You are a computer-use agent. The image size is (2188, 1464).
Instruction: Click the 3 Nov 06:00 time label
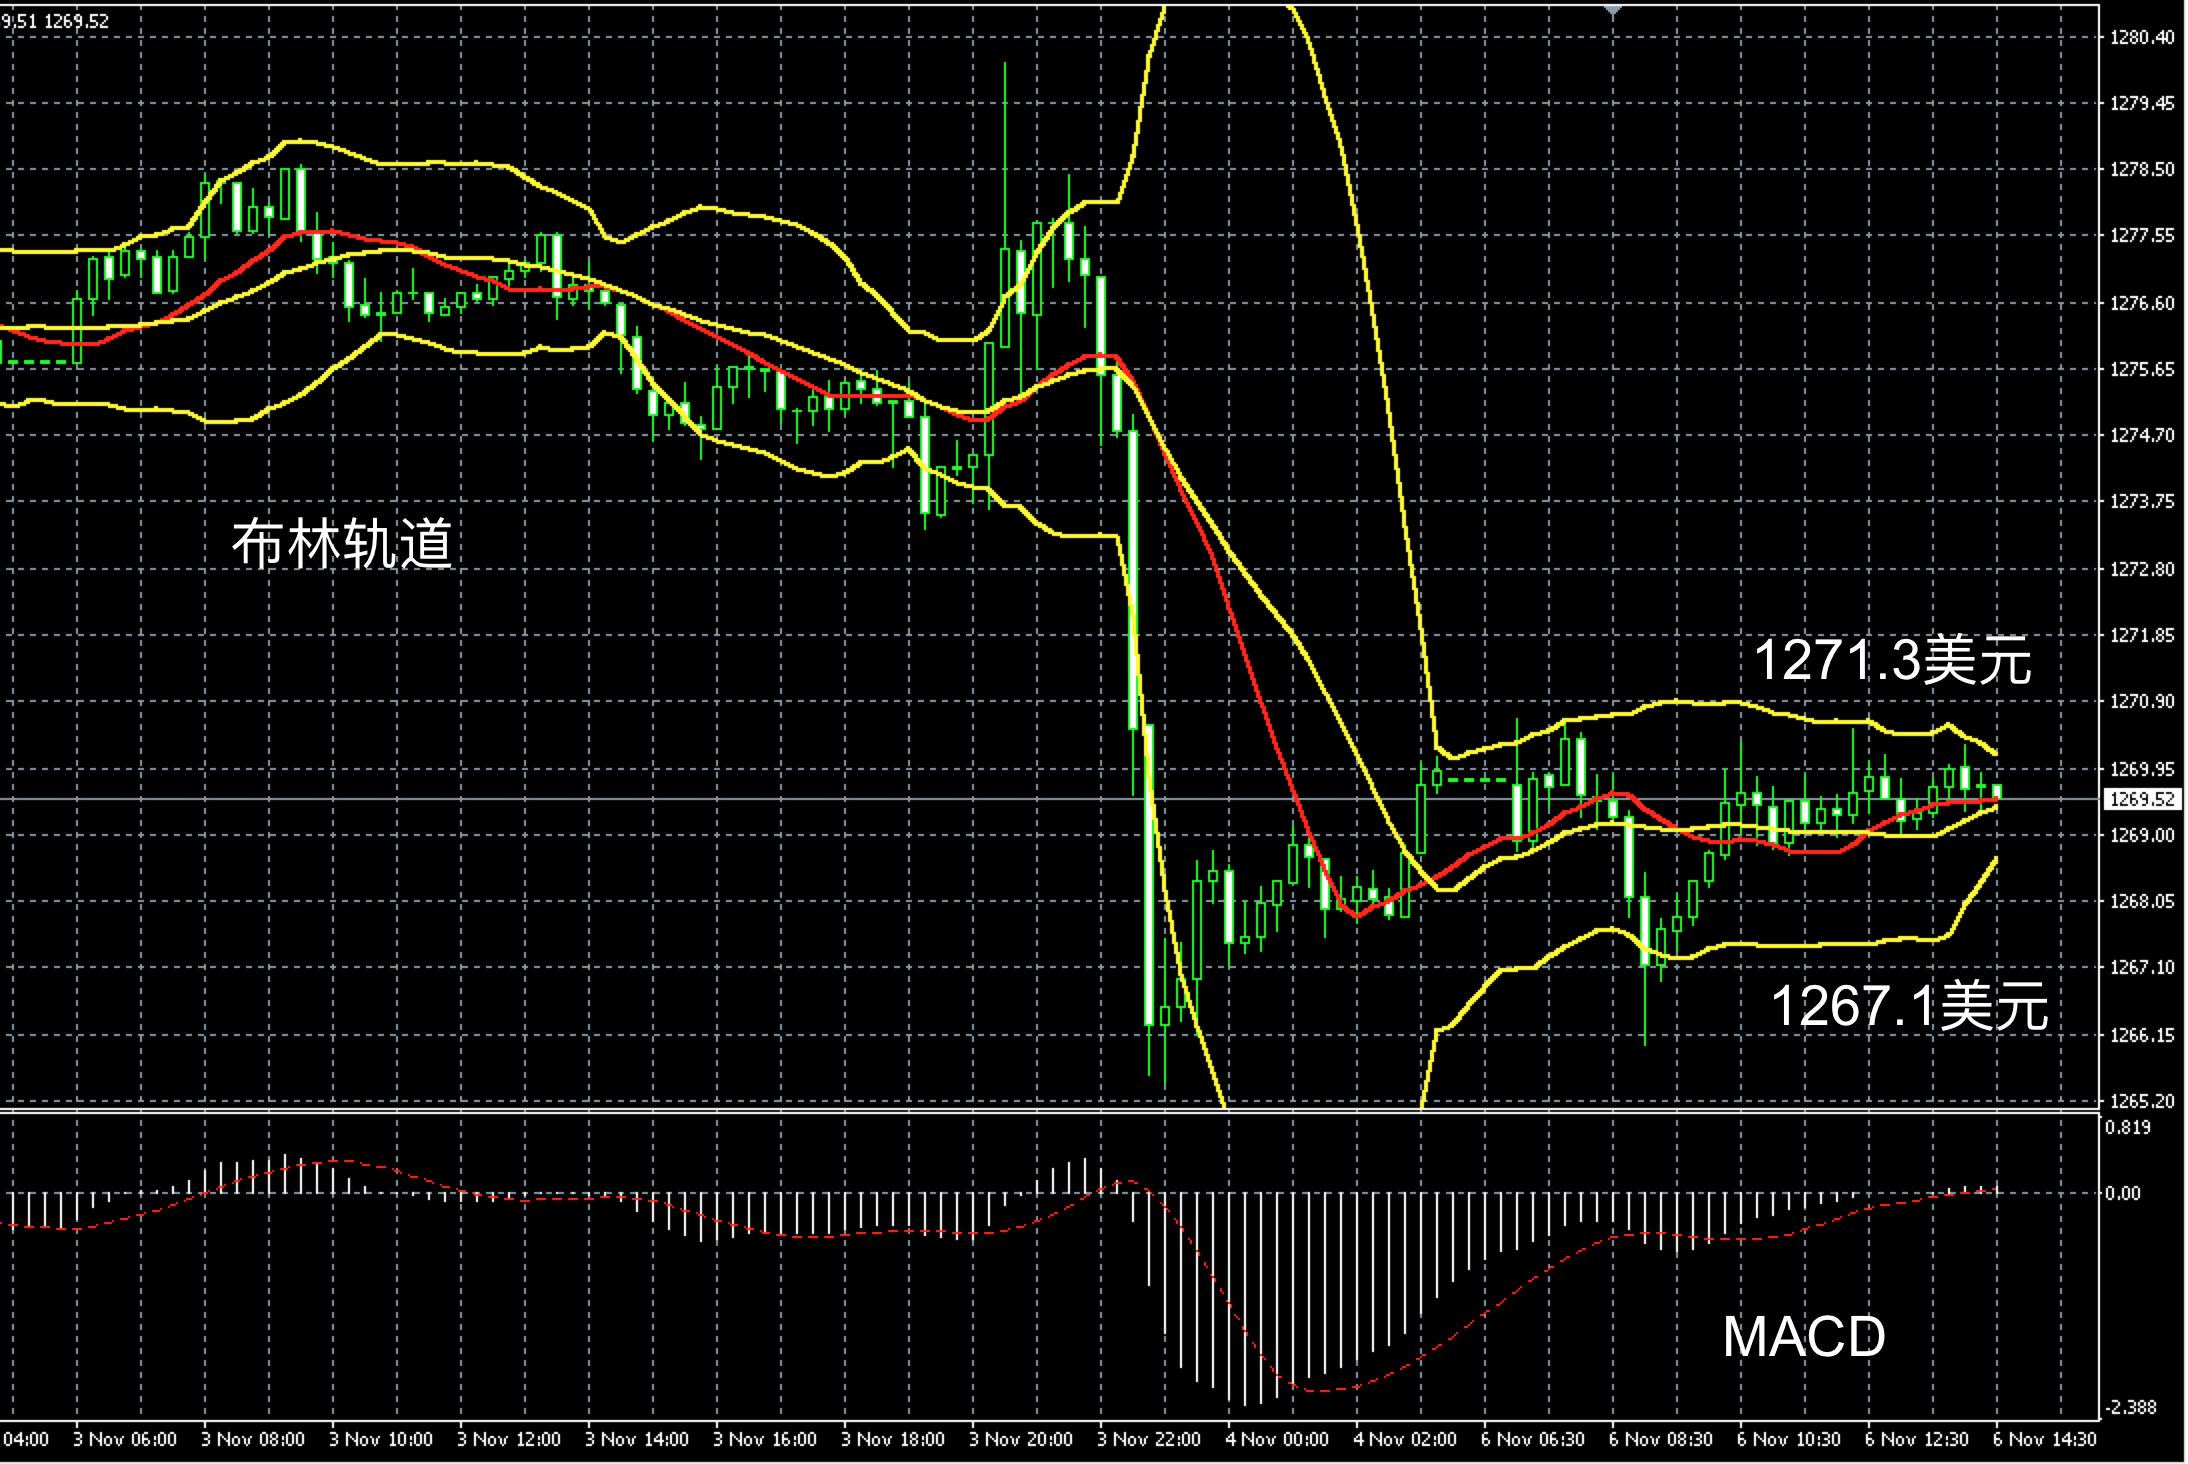tap(125, 1440)
